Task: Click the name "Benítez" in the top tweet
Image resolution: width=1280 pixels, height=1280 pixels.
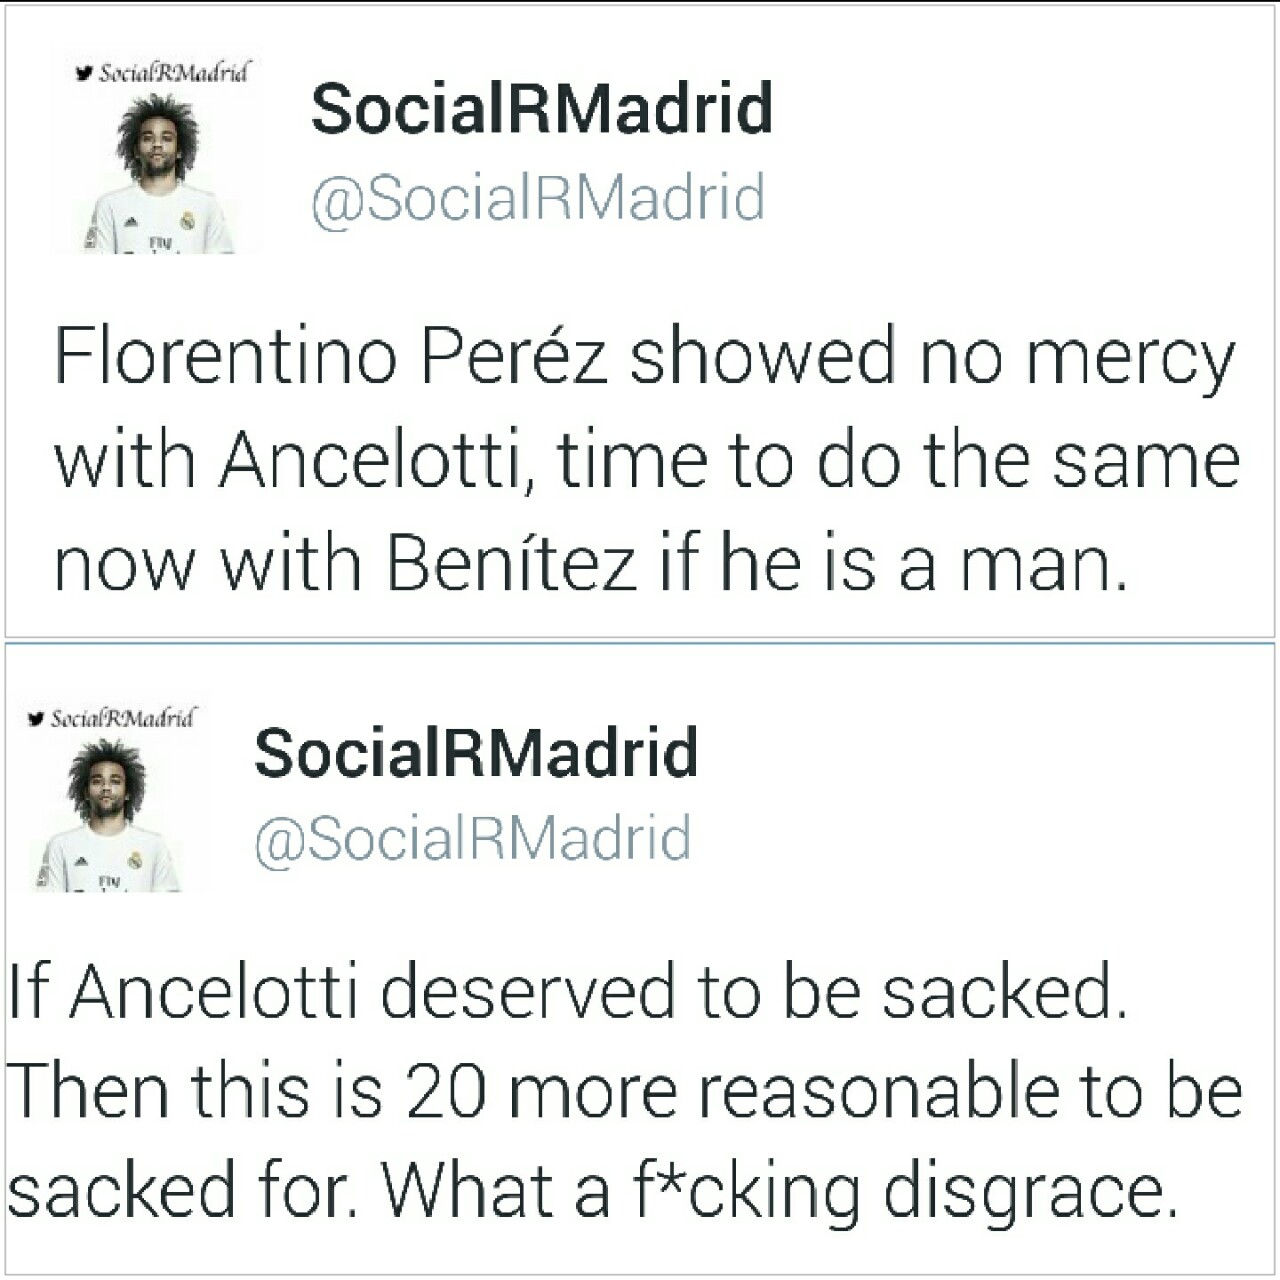Action: [x=511, y=563]
